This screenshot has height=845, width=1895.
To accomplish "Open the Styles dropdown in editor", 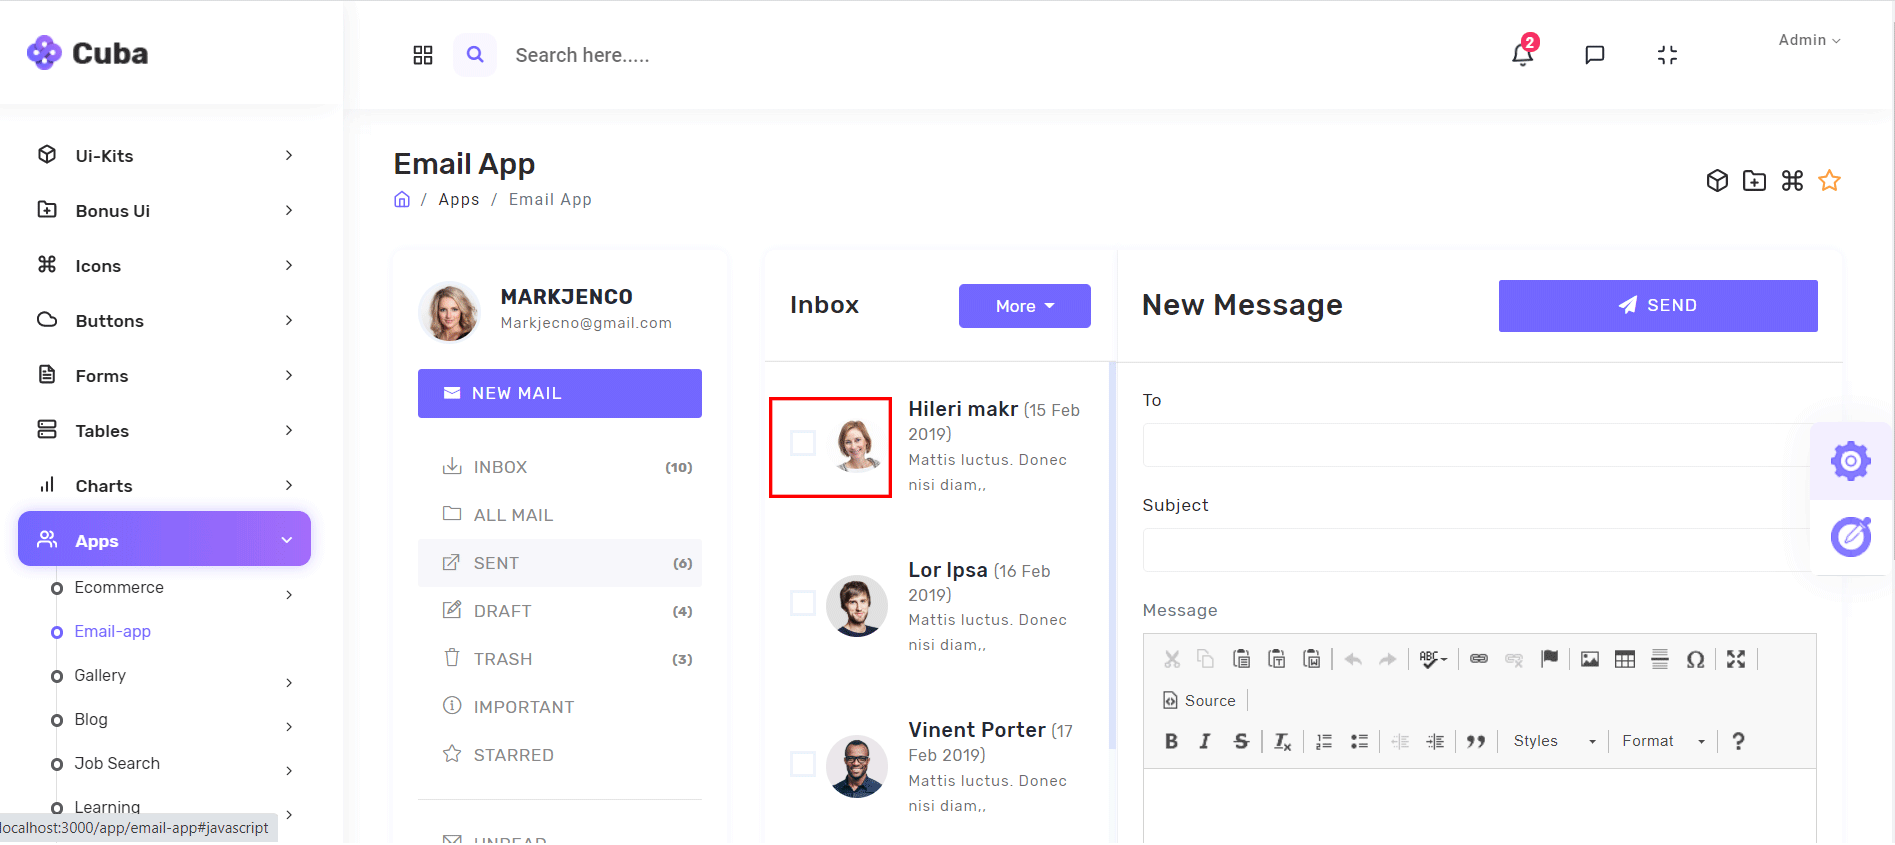I will coord(1554,741).
